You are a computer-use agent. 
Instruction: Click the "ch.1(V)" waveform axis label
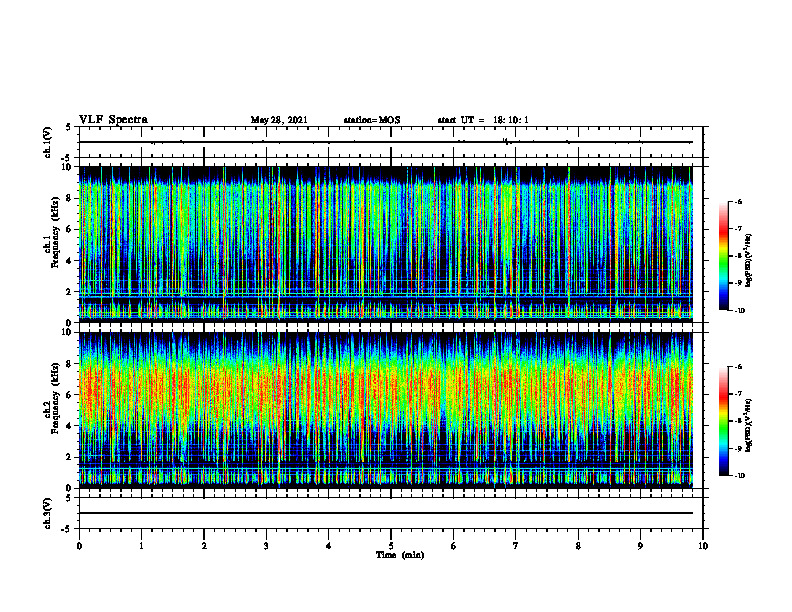click(x=47, y=142)
